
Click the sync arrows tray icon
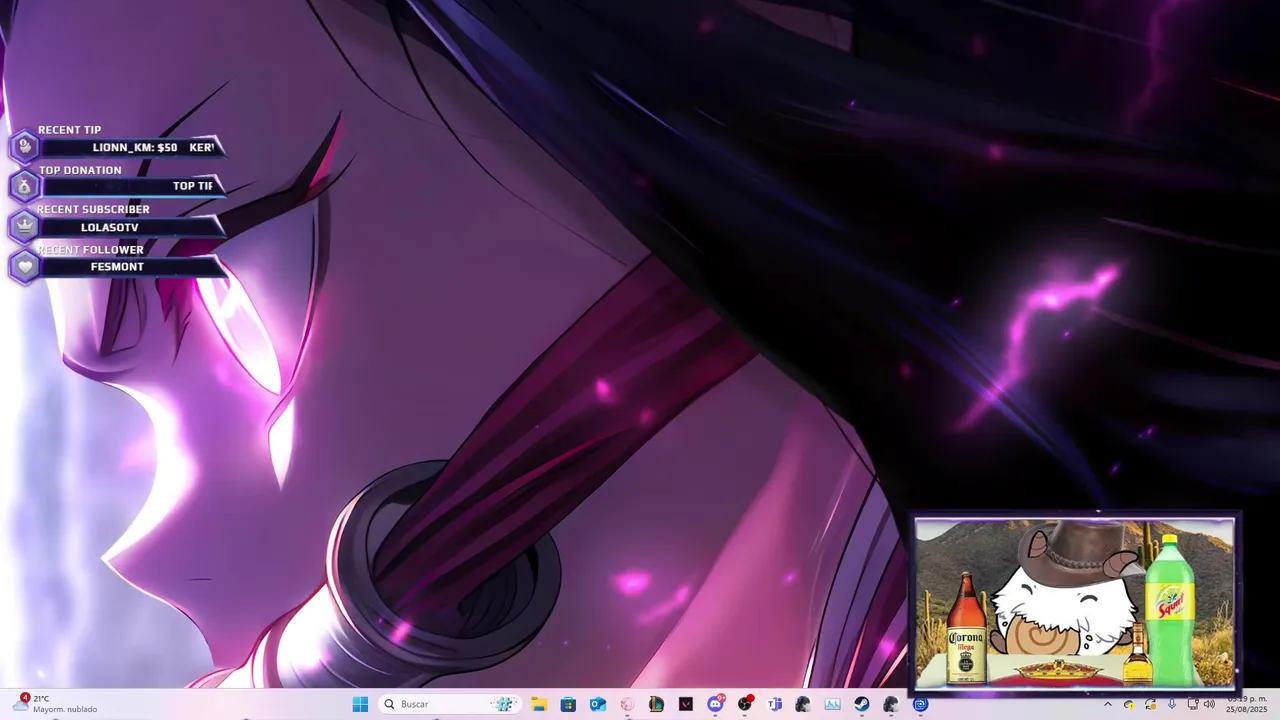pos(1151,705)
